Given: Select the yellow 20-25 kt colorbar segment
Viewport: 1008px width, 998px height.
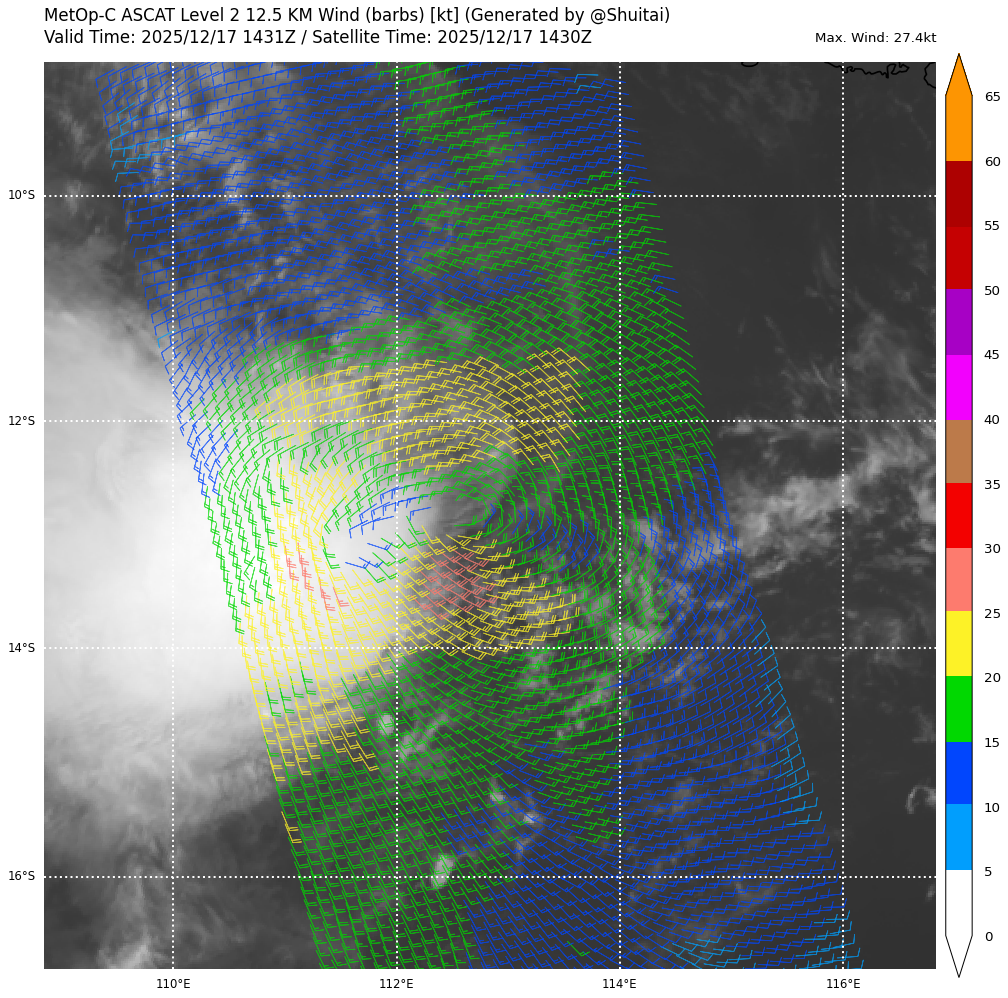Looking at the screenshot, I should (958, 643).
